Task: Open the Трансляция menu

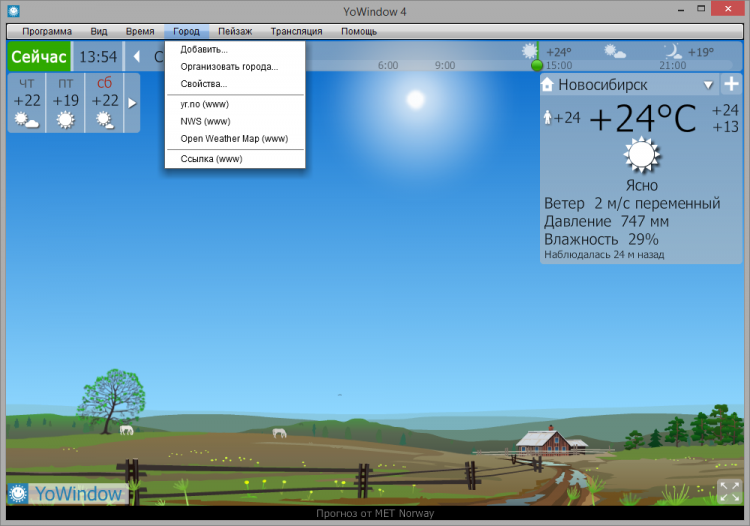Action: point(296,32)
